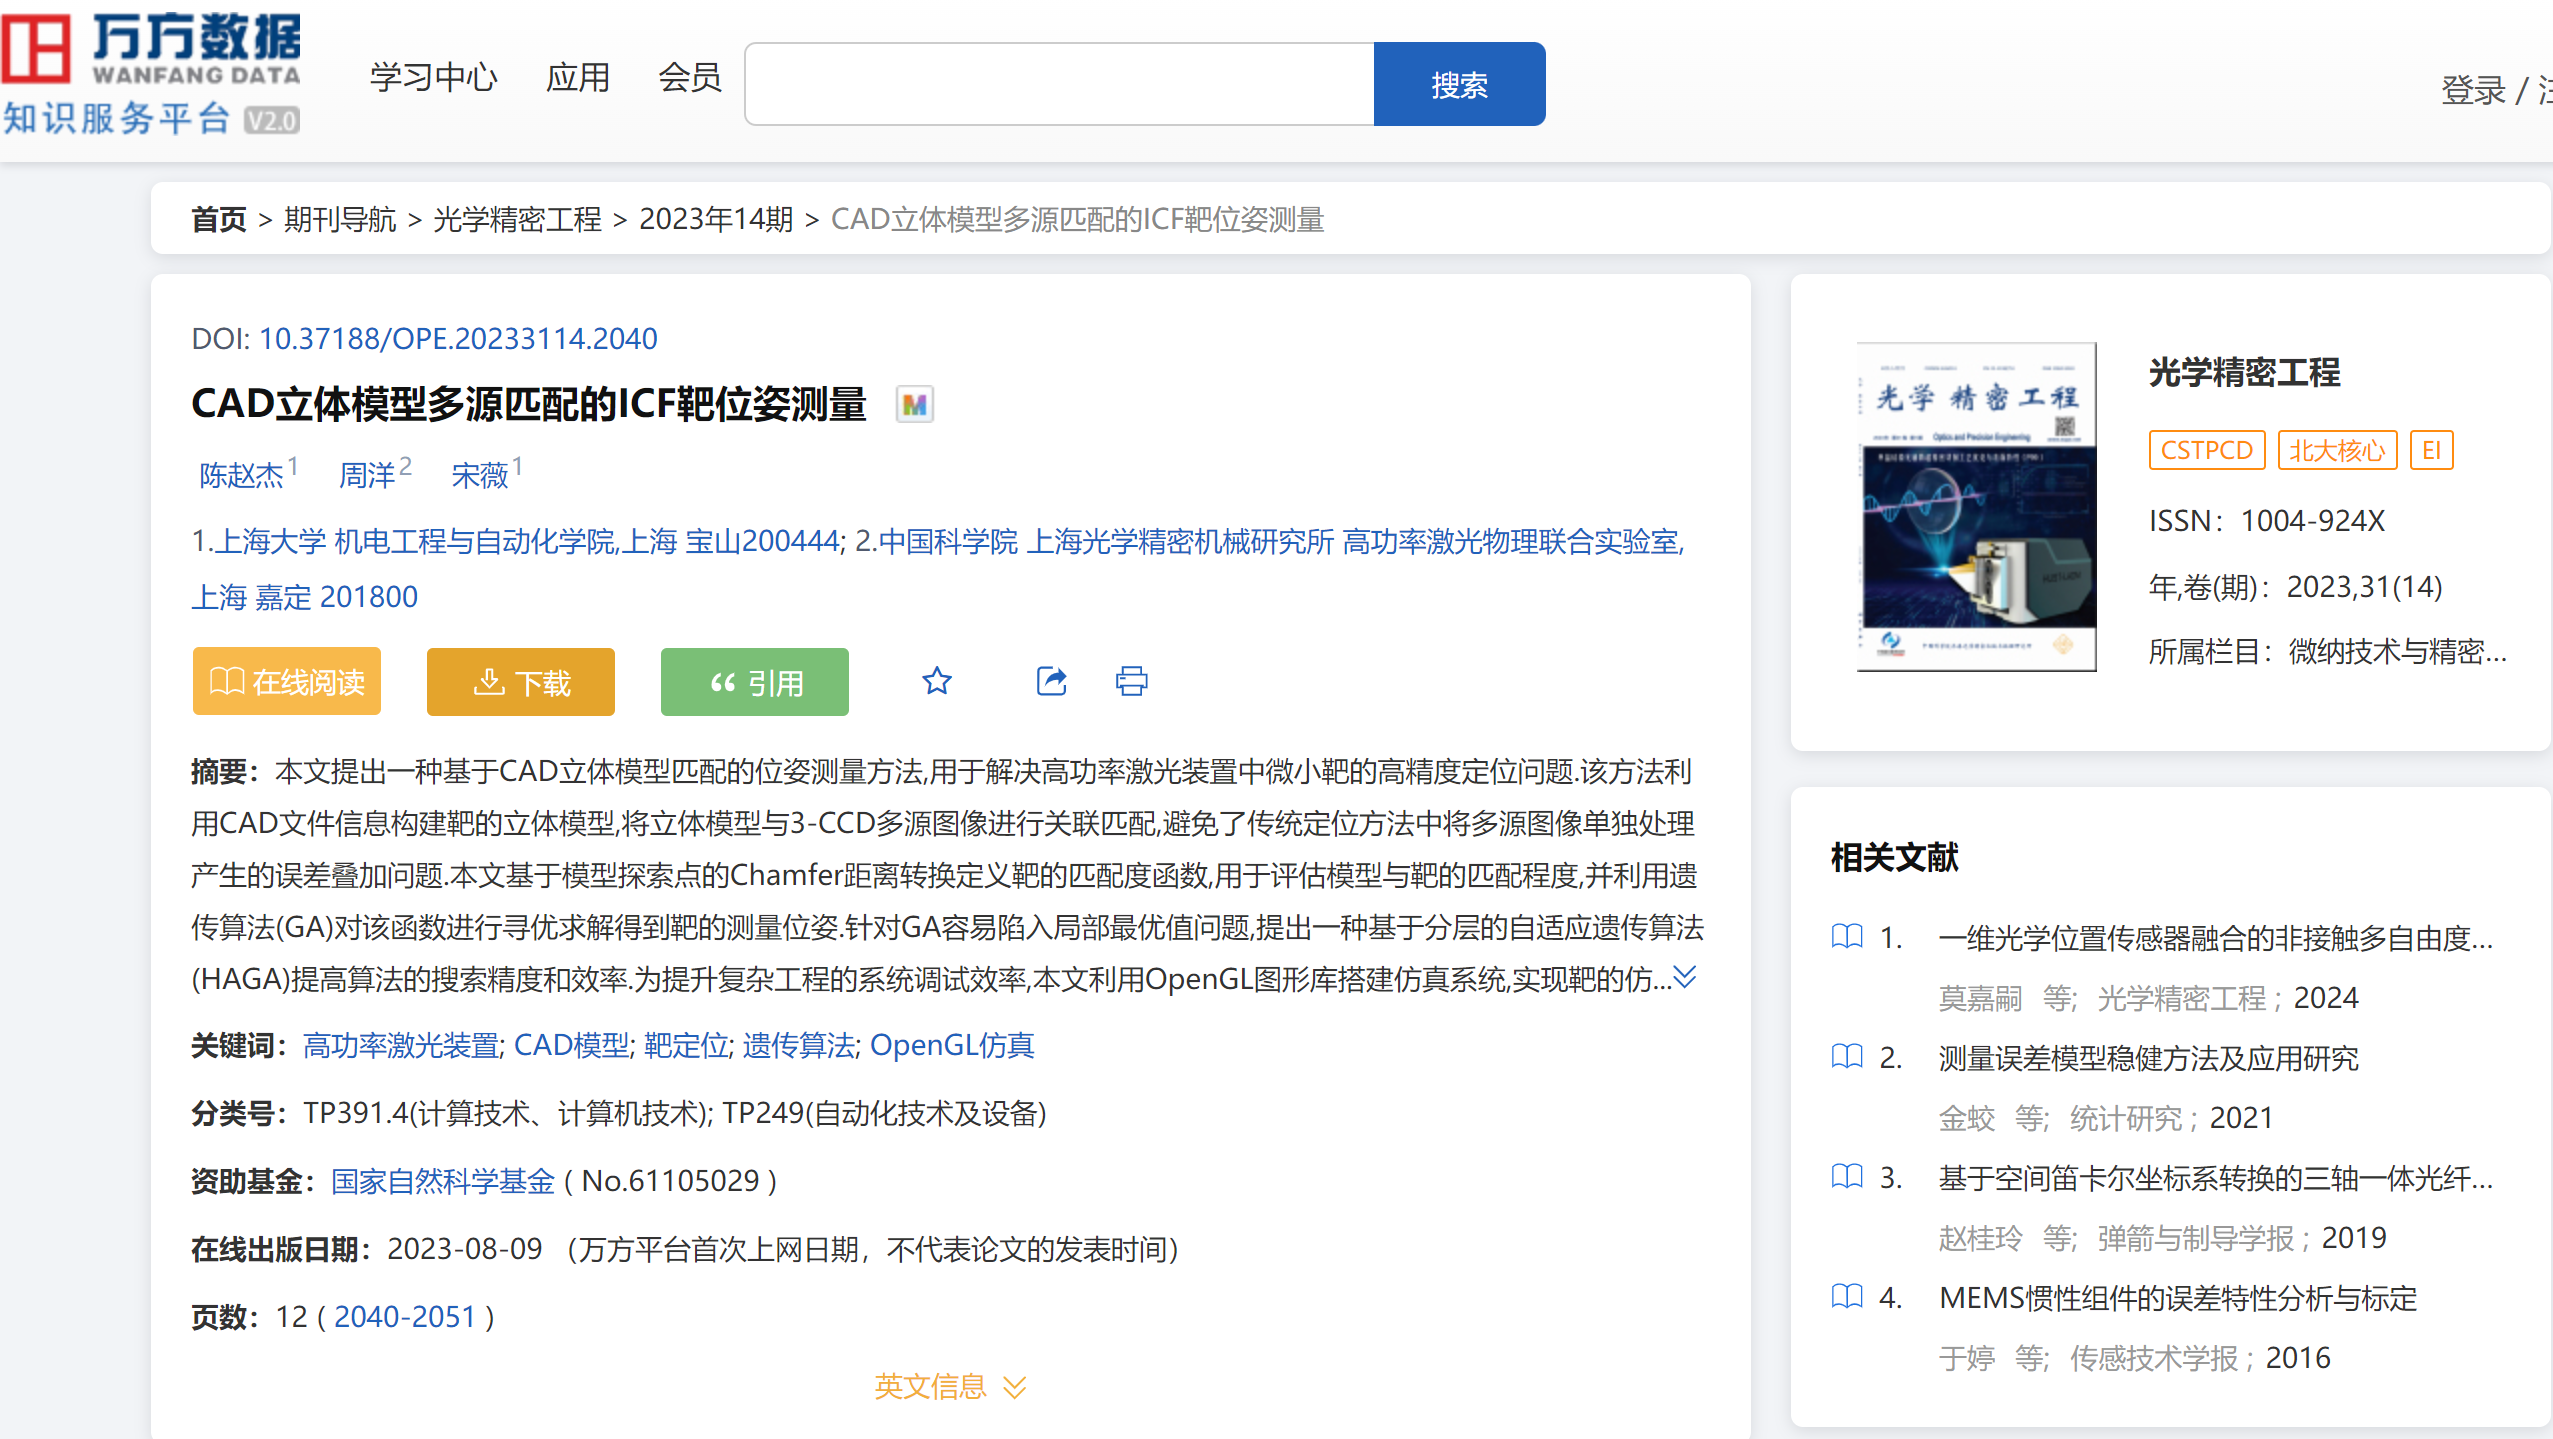Click the search input field

(x=1059, y=84)
